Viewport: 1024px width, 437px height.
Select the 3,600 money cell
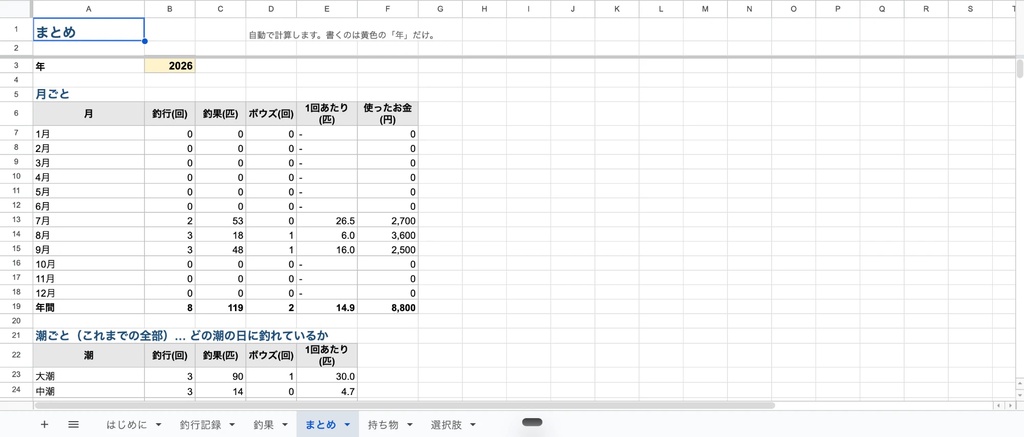[388, 235]
